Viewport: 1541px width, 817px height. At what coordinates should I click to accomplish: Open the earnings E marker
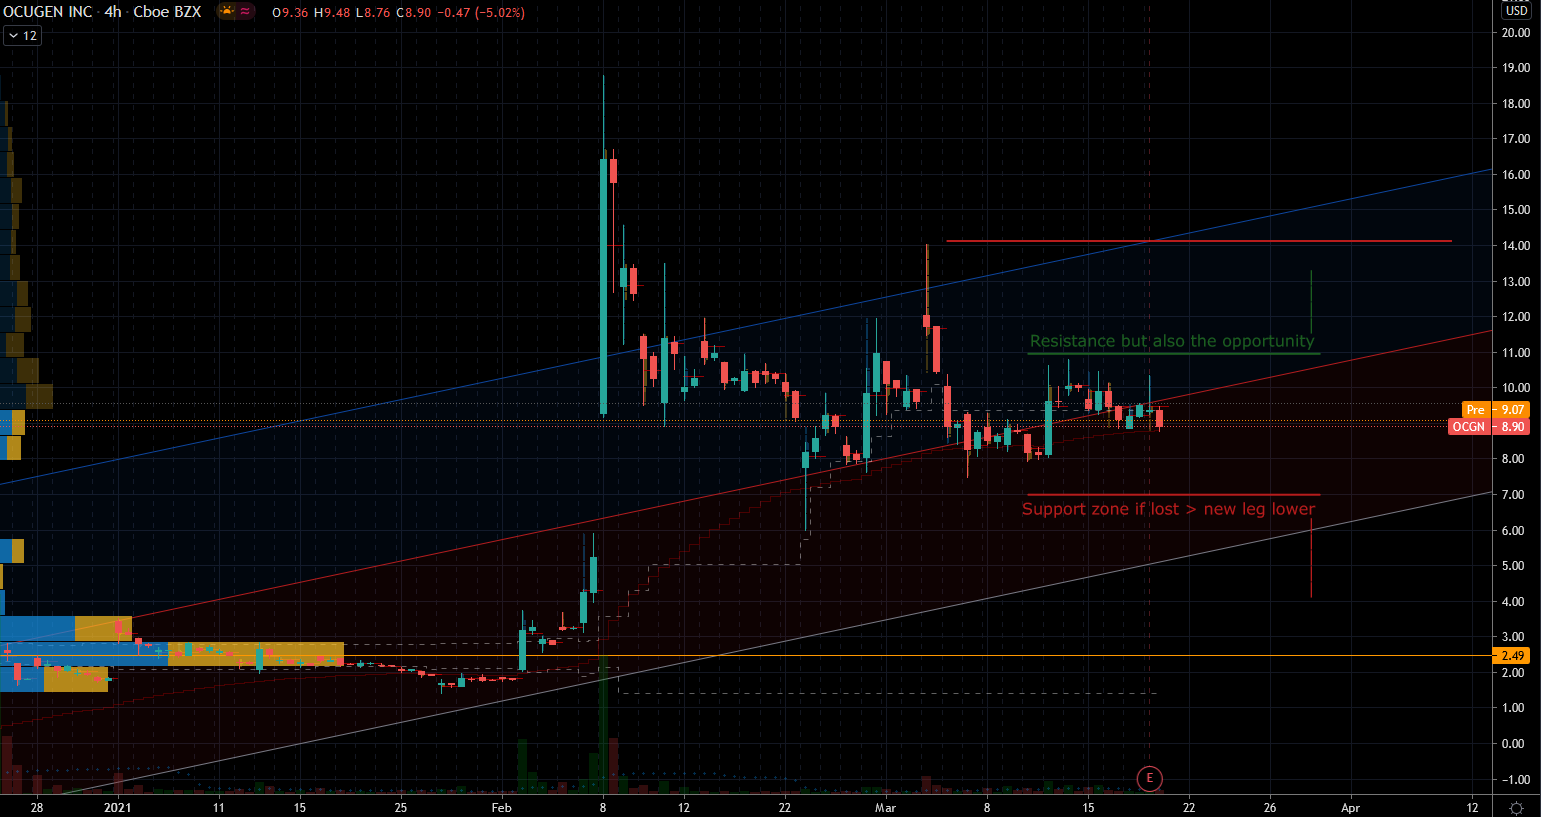[x=1149, y=778]
